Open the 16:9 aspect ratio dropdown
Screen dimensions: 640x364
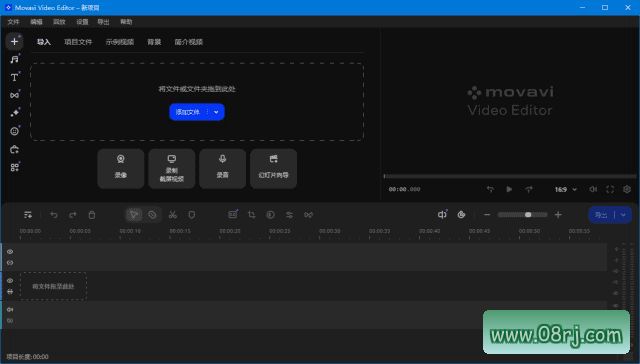tap(566, 189)
